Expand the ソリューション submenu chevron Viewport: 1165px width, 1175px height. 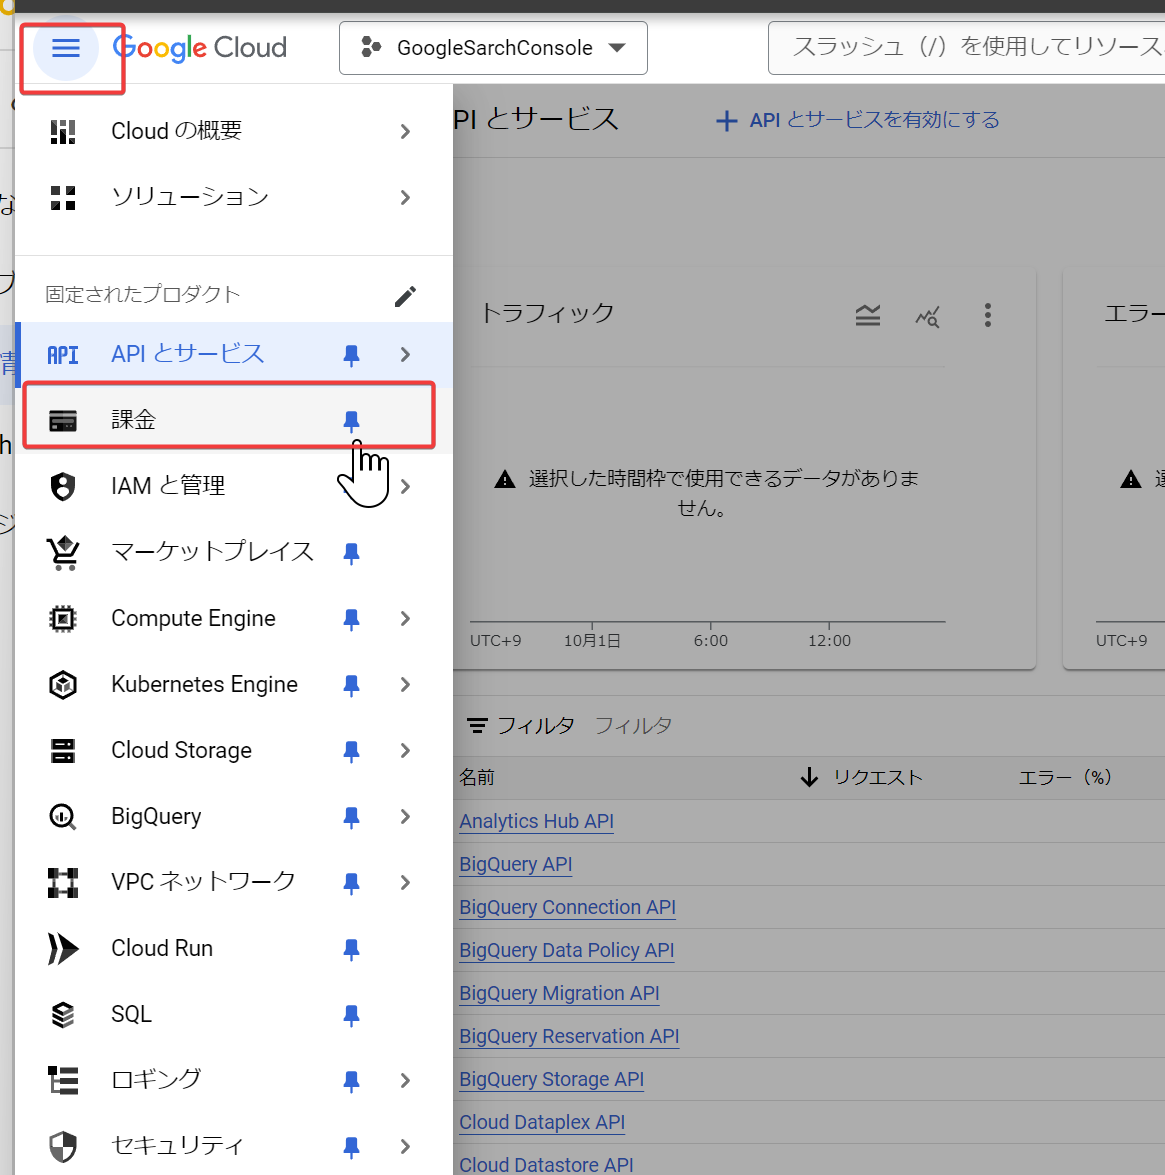(405, 198)
